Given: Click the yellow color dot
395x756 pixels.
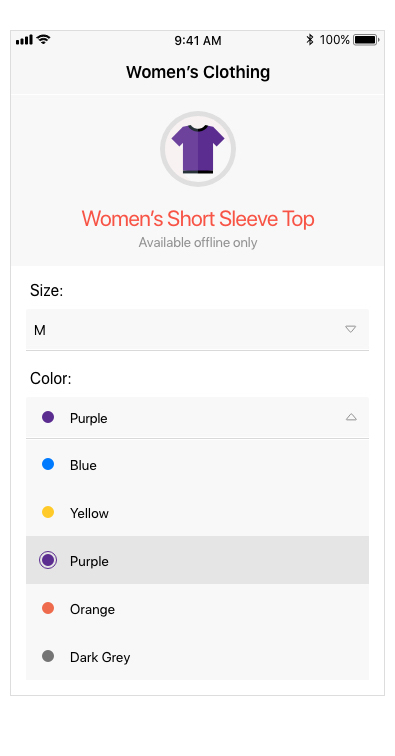Looking at the screenshot, I should [x=48, y=512].
